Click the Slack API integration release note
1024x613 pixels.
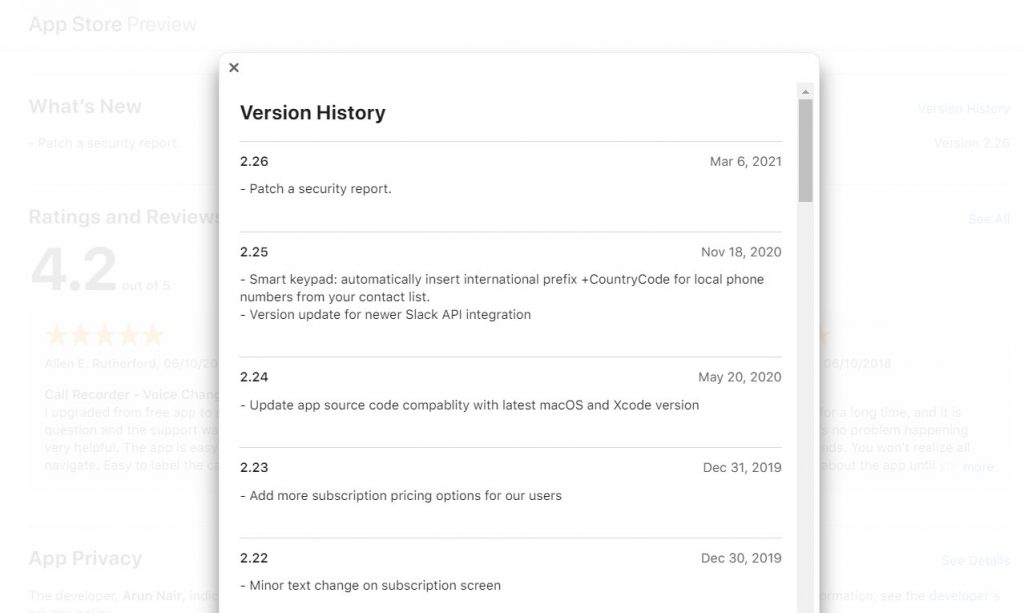(x=385, y=315)
